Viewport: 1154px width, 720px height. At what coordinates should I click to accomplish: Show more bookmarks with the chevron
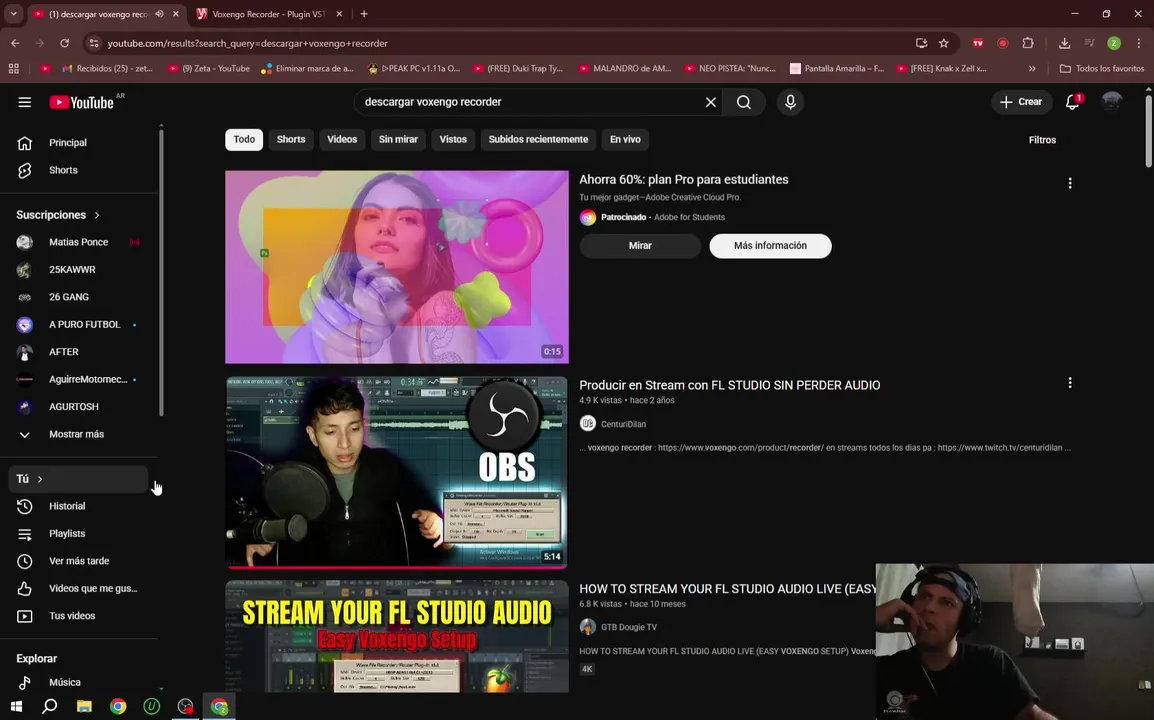[x=1032, y=68]
